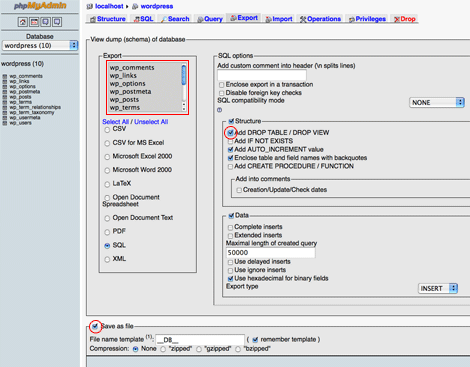Open the Import tab
Viewport: 470px width, 367px height.
click(x=279, y=19)
